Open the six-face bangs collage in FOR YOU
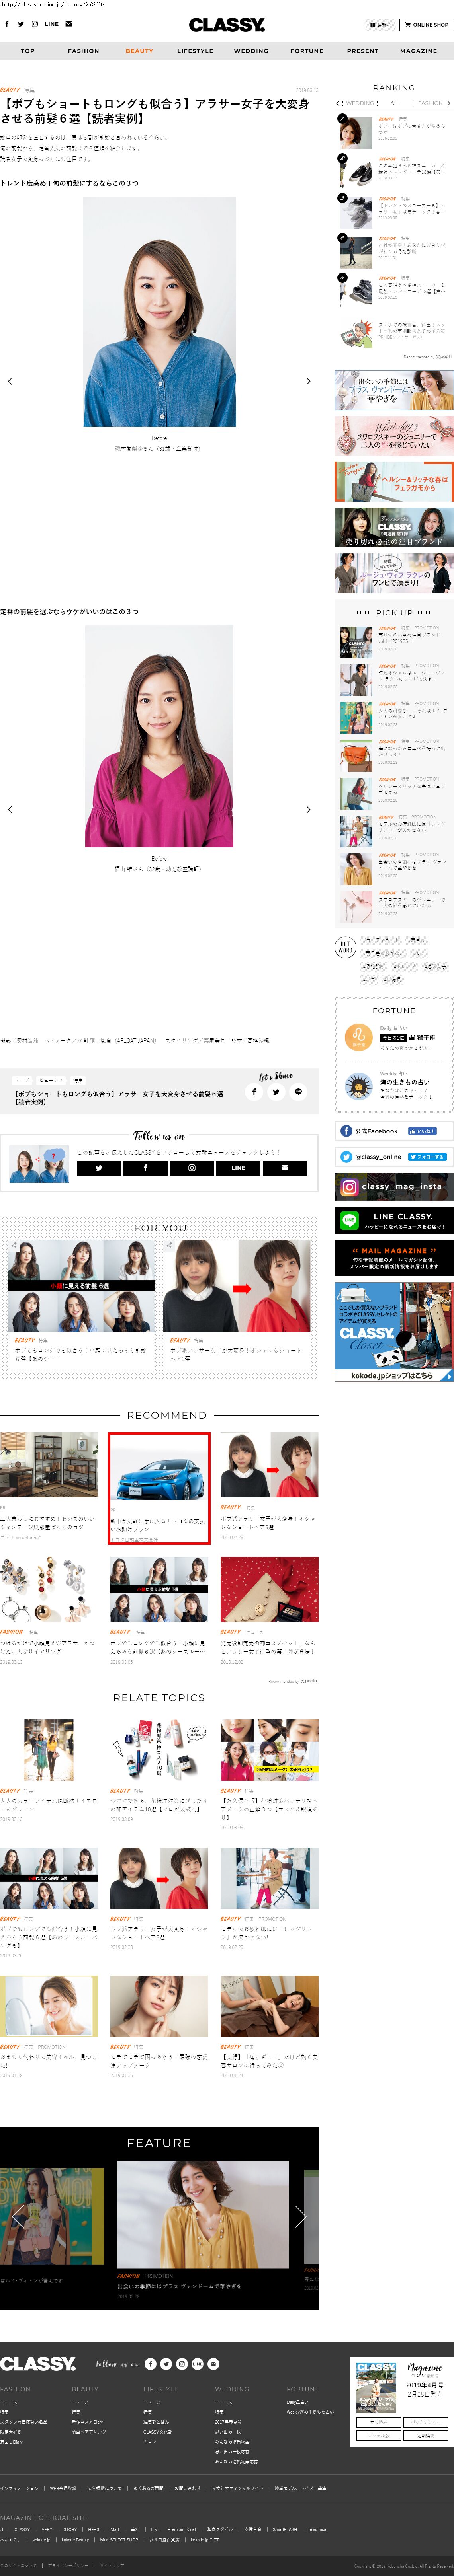Screen dimensions: 454x2576 point(80,1286)
